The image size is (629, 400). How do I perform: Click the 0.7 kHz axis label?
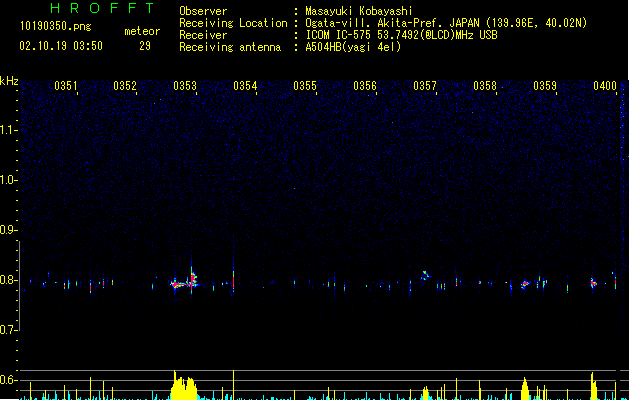pyautogui.click(x=8, y=330)
